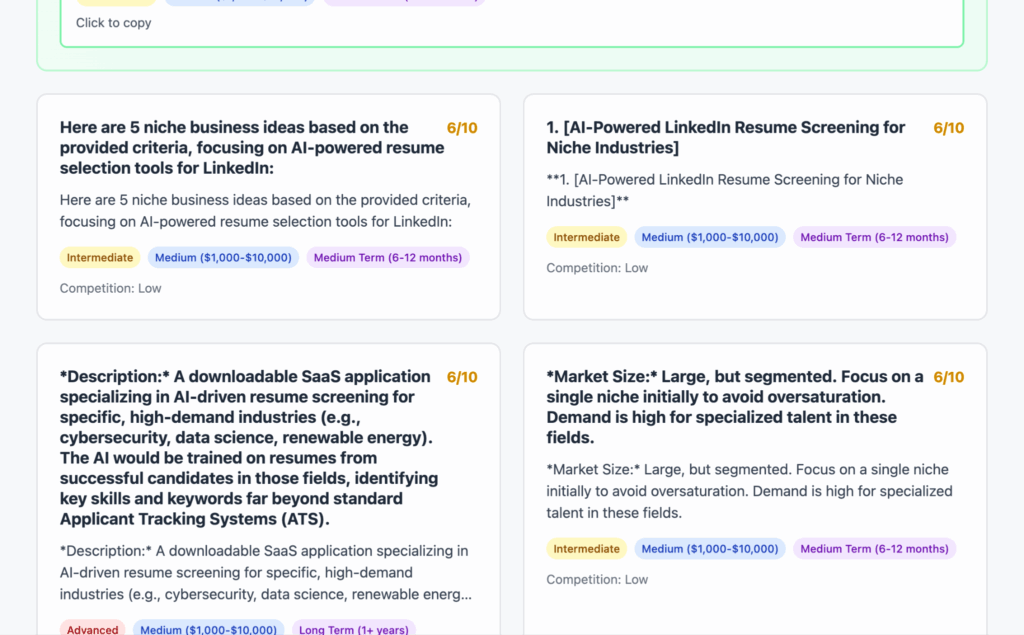Image resolution: width=1024 pixels, height=635 pixels.
Task: Click the 6/10 score on LinkedIn Screening card
Action: 948,128
